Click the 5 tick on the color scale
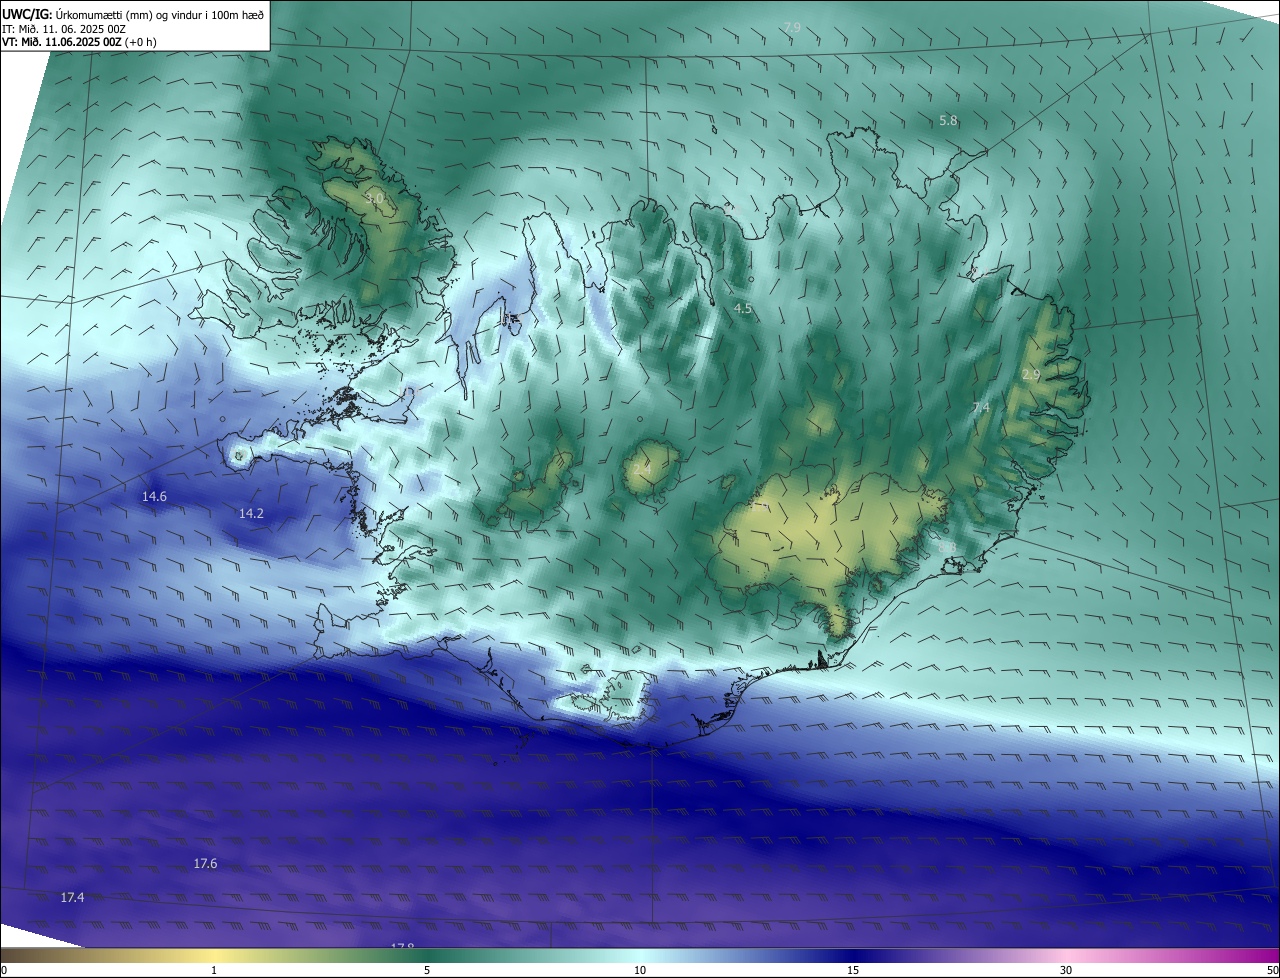 point(427,970)
